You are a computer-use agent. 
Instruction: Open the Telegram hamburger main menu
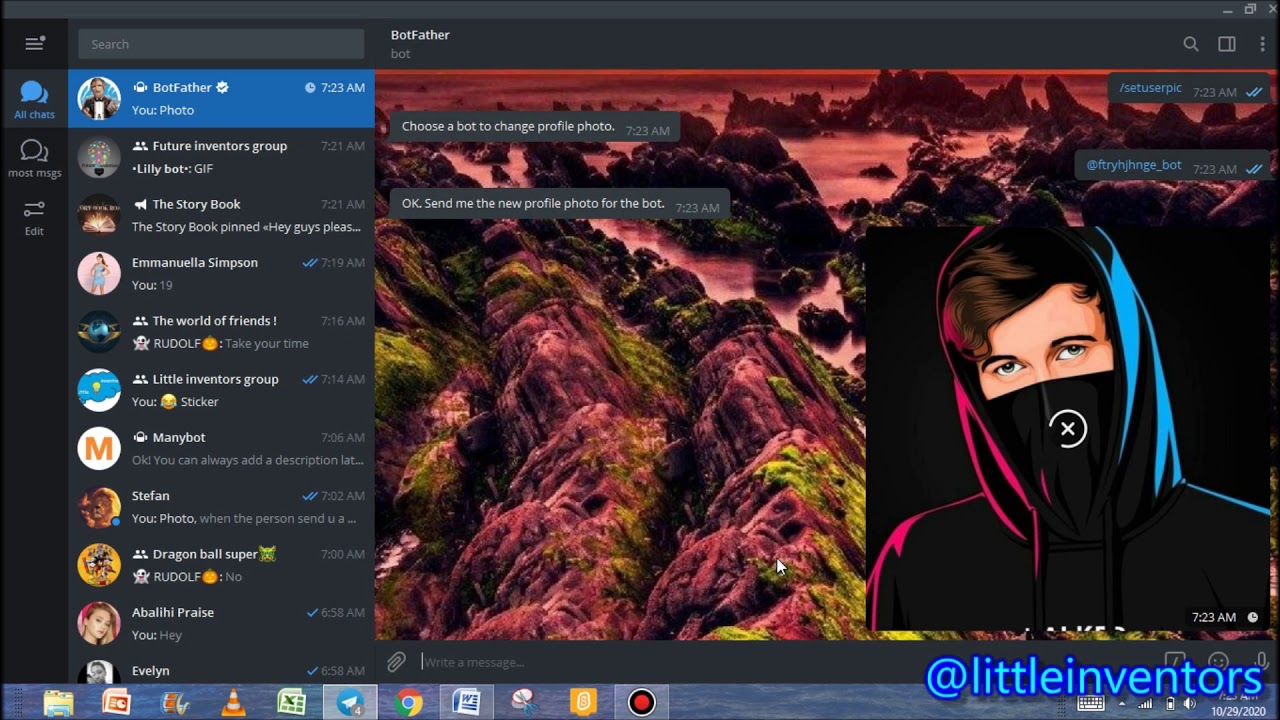[34, 43]
